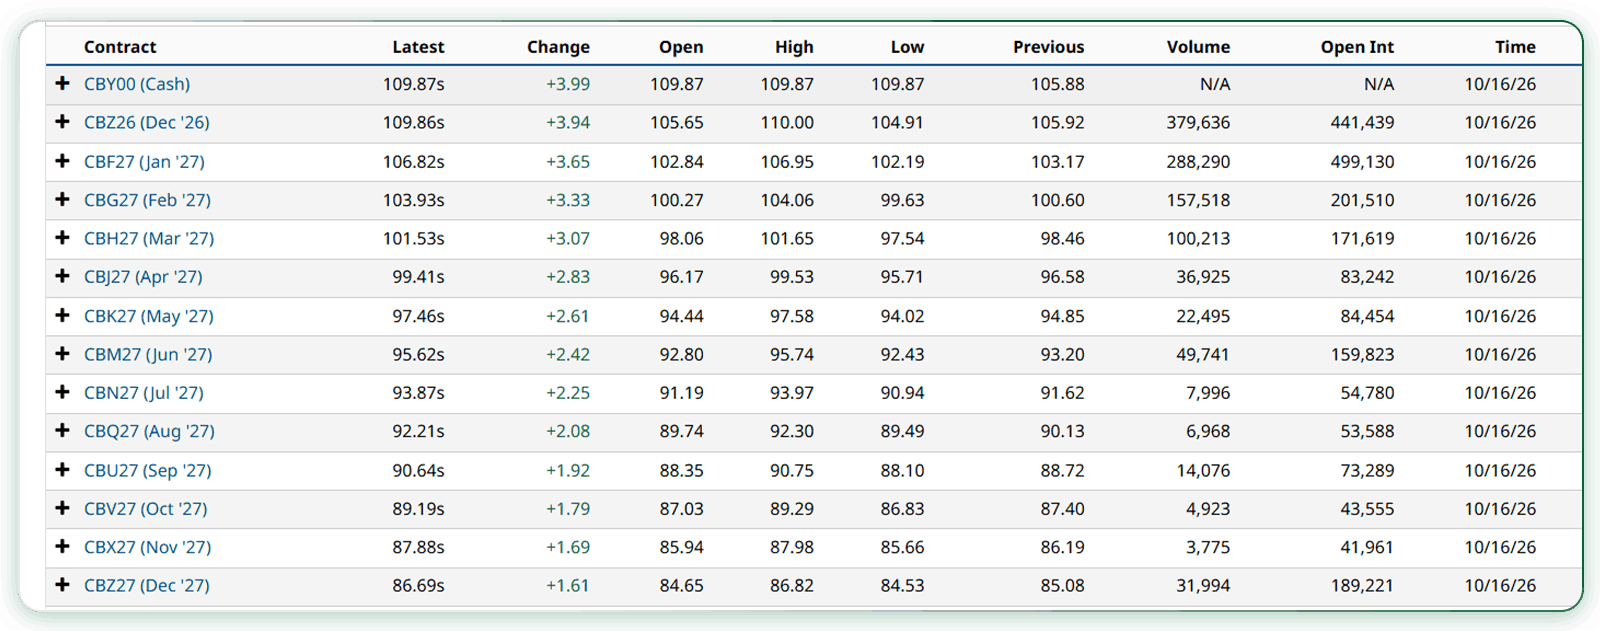1600x631 pixels.
Task: Expand the CBU27 (Sep '27) row
Action: (62, 470)
